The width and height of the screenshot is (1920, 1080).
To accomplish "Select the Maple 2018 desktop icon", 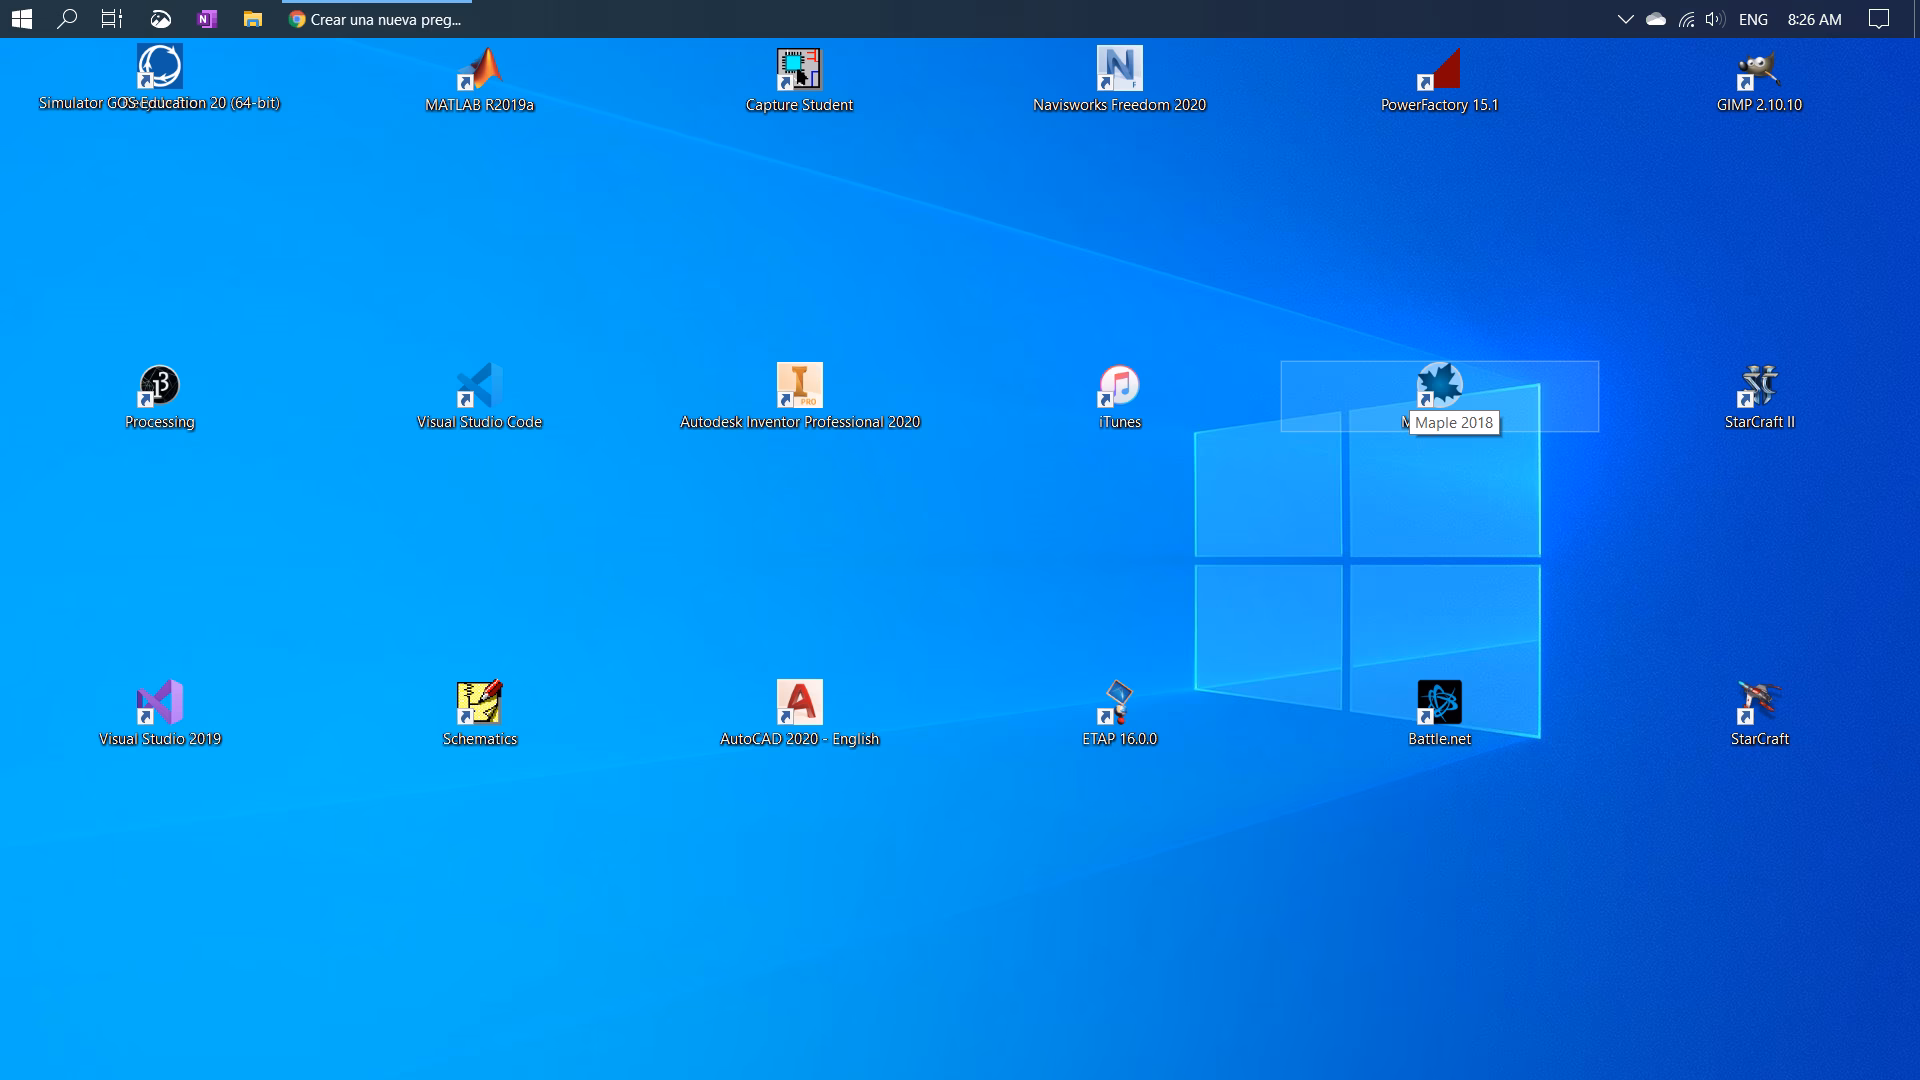I will pos(1440,397).
